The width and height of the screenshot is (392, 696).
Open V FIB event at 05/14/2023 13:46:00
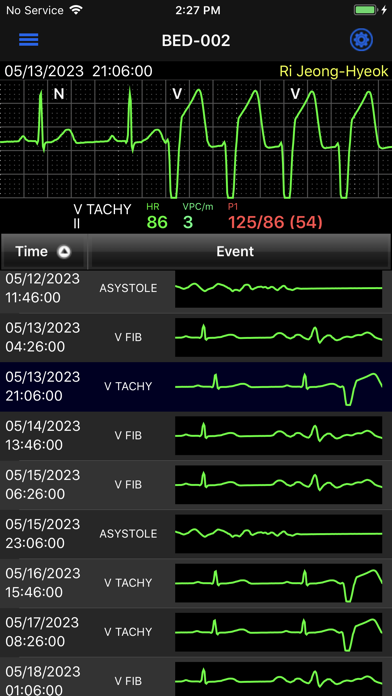196,435
